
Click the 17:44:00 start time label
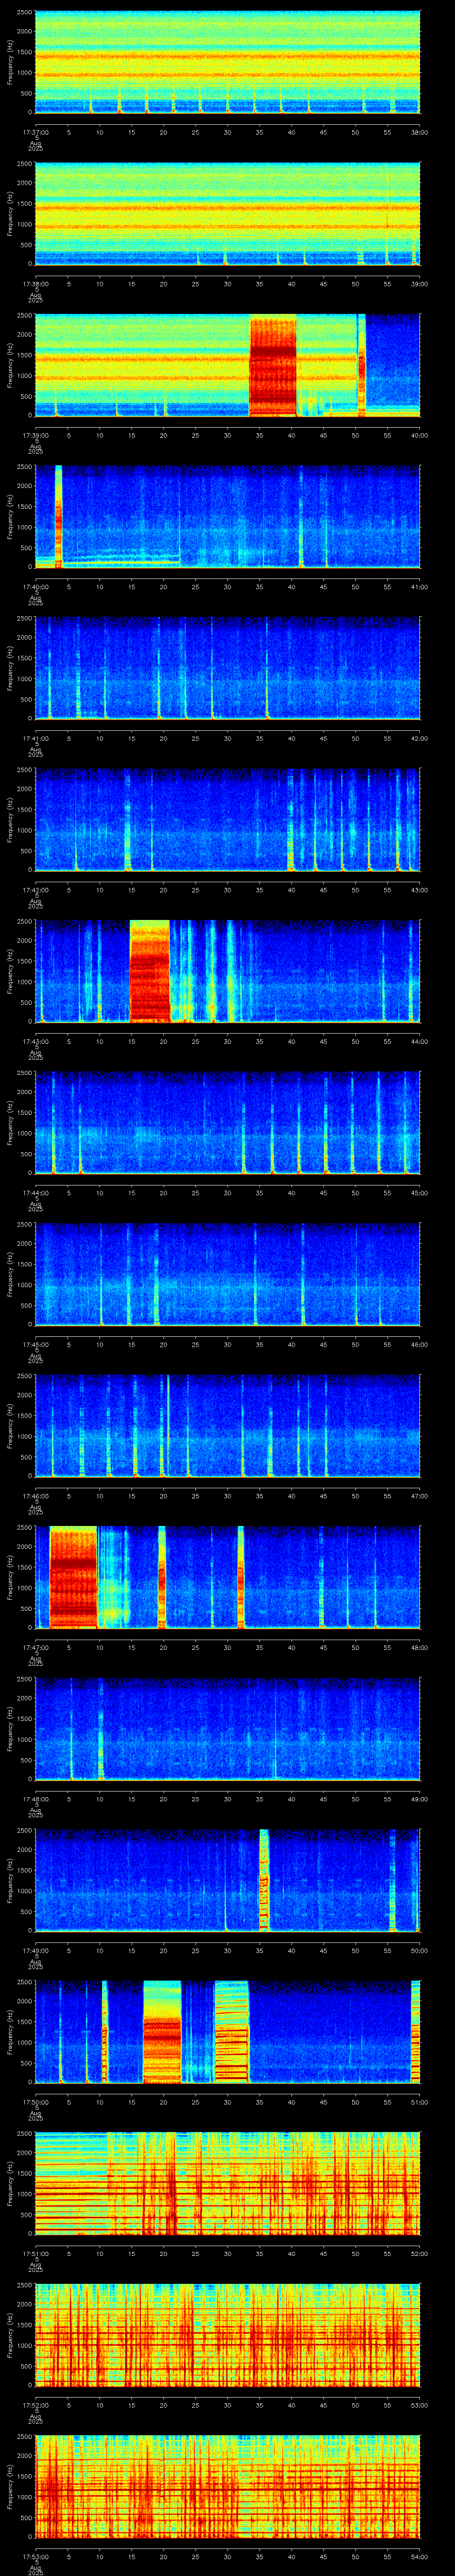pyautogui.click(x=35, y=1193)
